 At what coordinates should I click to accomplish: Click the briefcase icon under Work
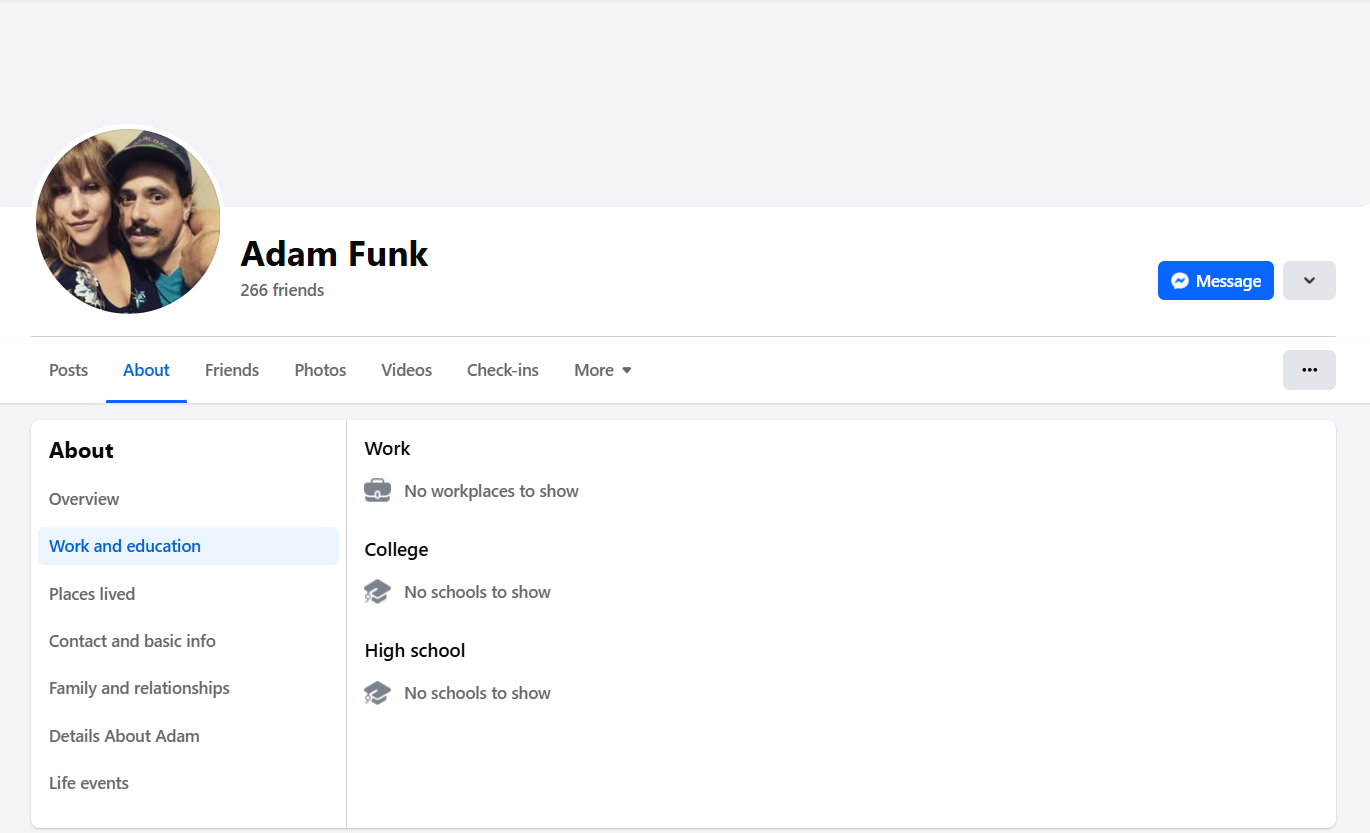(377, 491)
